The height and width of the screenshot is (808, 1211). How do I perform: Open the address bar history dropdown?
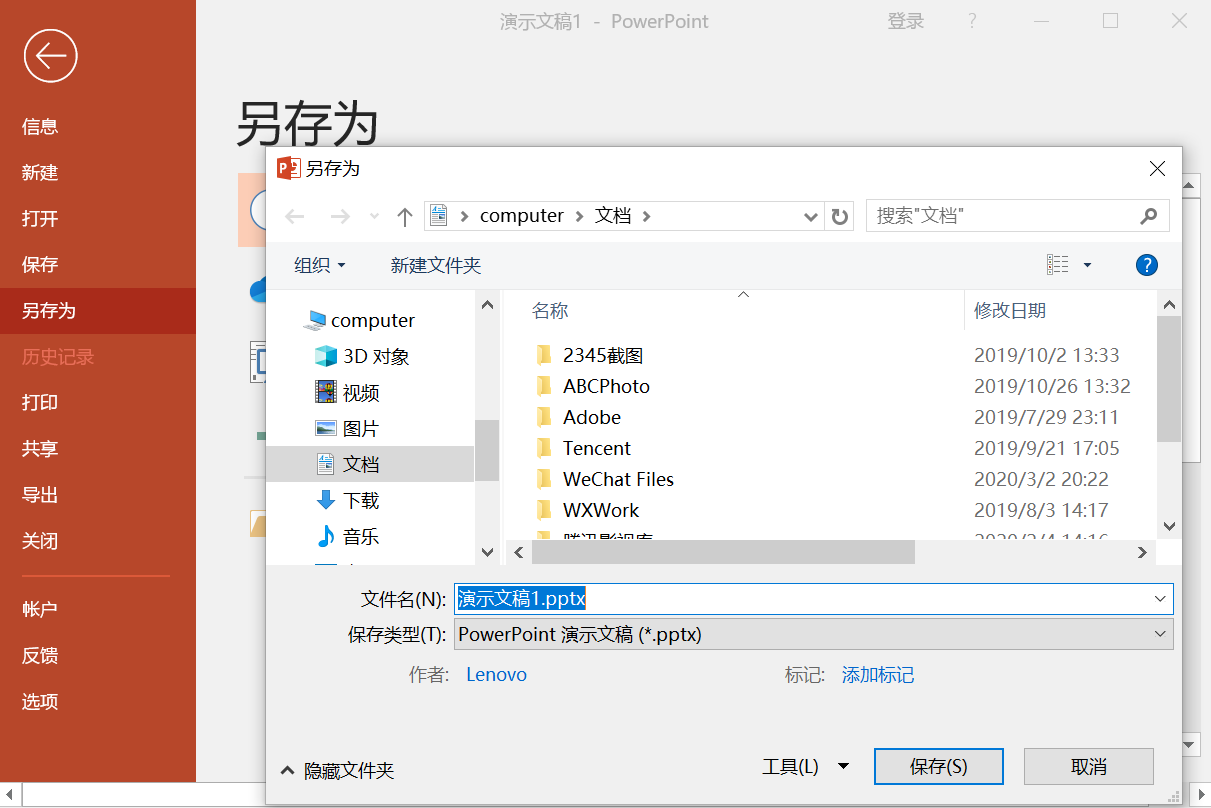(x=811, y=216)
